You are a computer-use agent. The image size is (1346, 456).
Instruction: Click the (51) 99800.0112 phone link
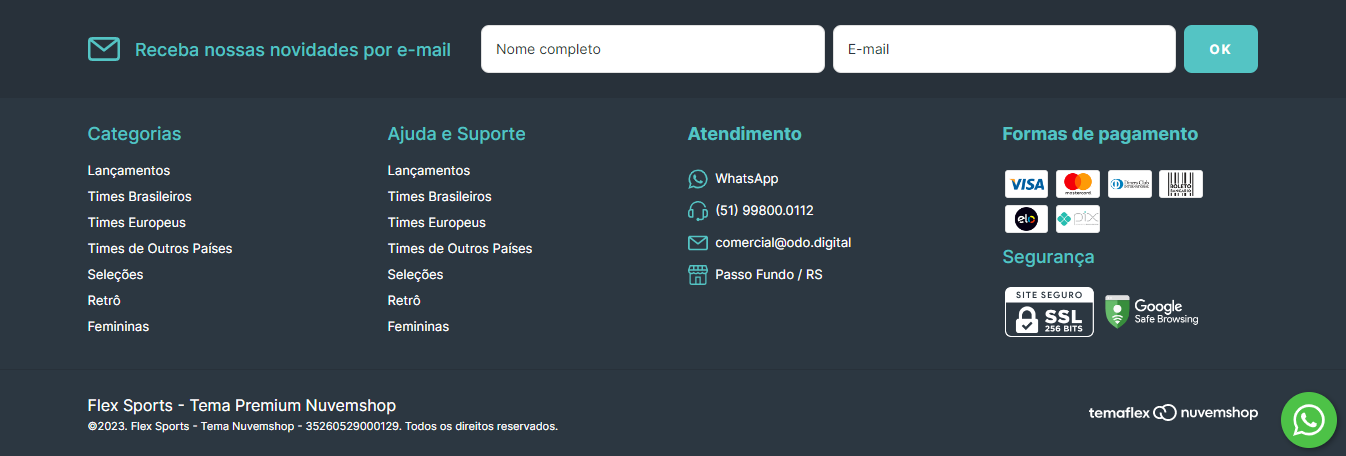(x=764, y=211)
